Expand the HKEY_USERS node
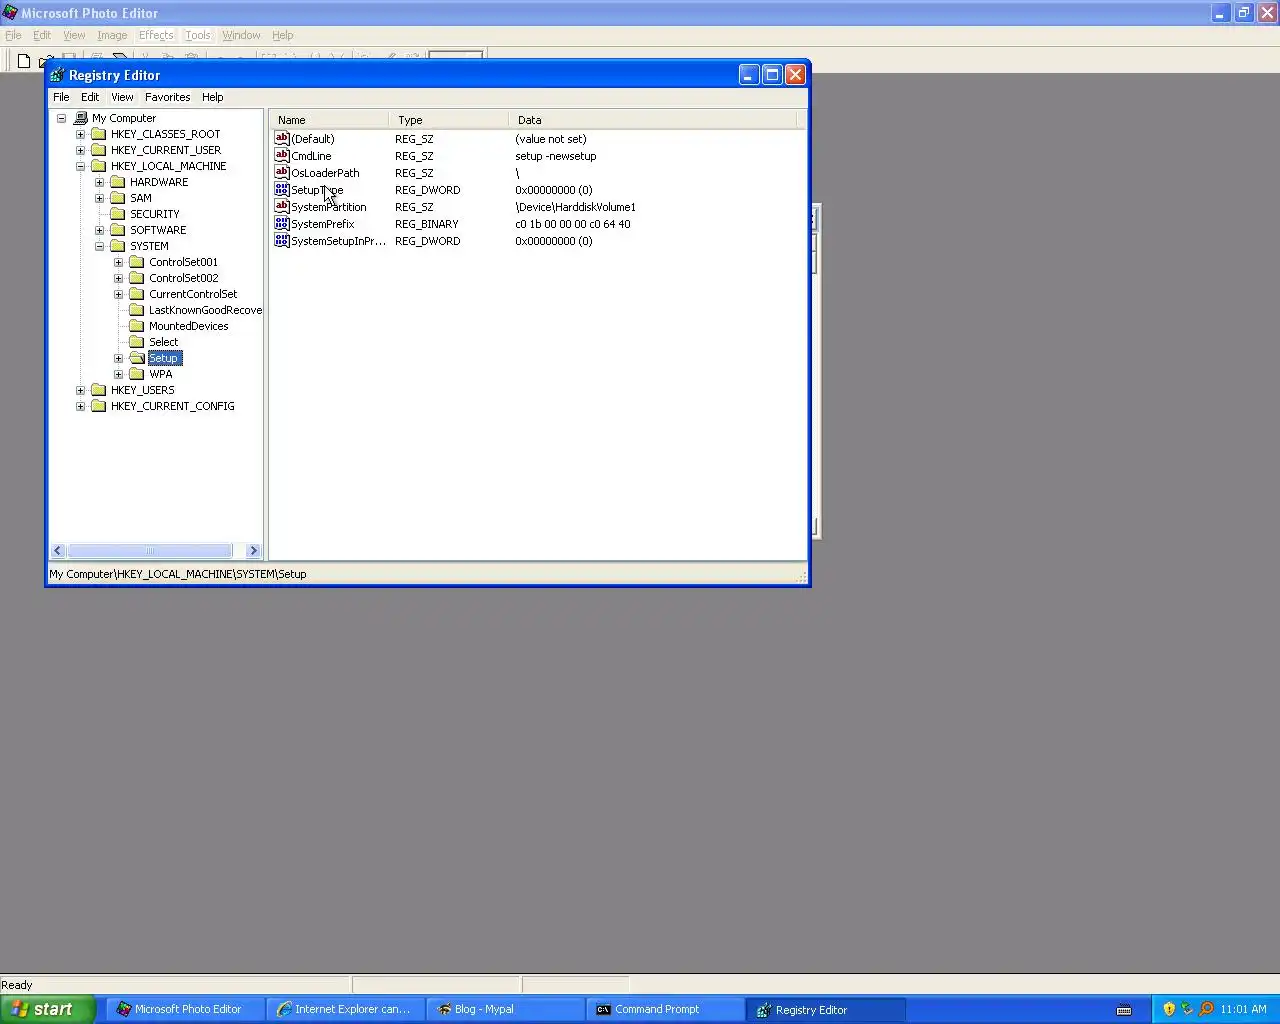The width and height of the screenshot is (1280, 1024). [x=81, y=390]
